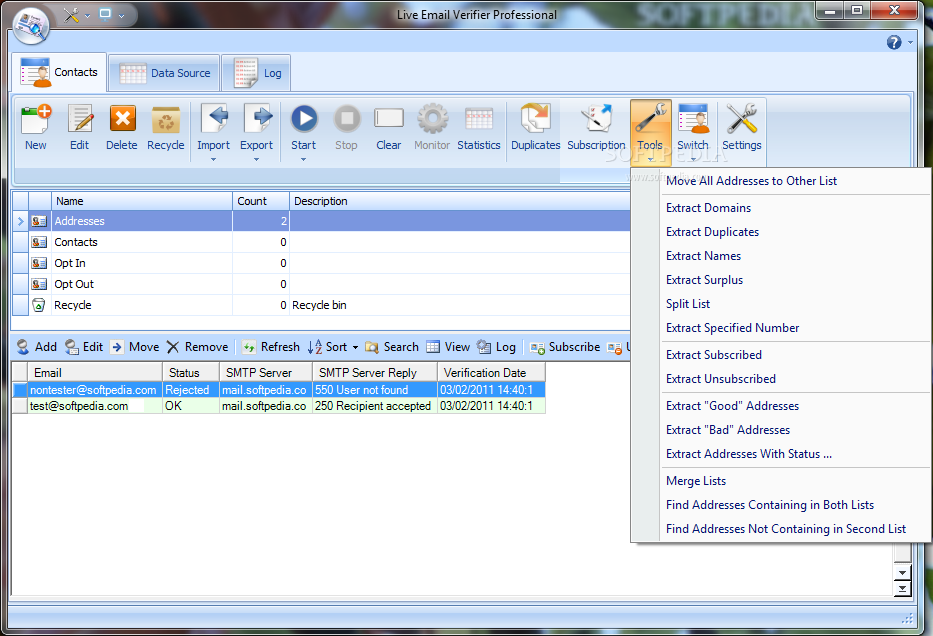Open the Settings toolbar icon
Viewport: 933px width, 636px height.
coord(741,119)
